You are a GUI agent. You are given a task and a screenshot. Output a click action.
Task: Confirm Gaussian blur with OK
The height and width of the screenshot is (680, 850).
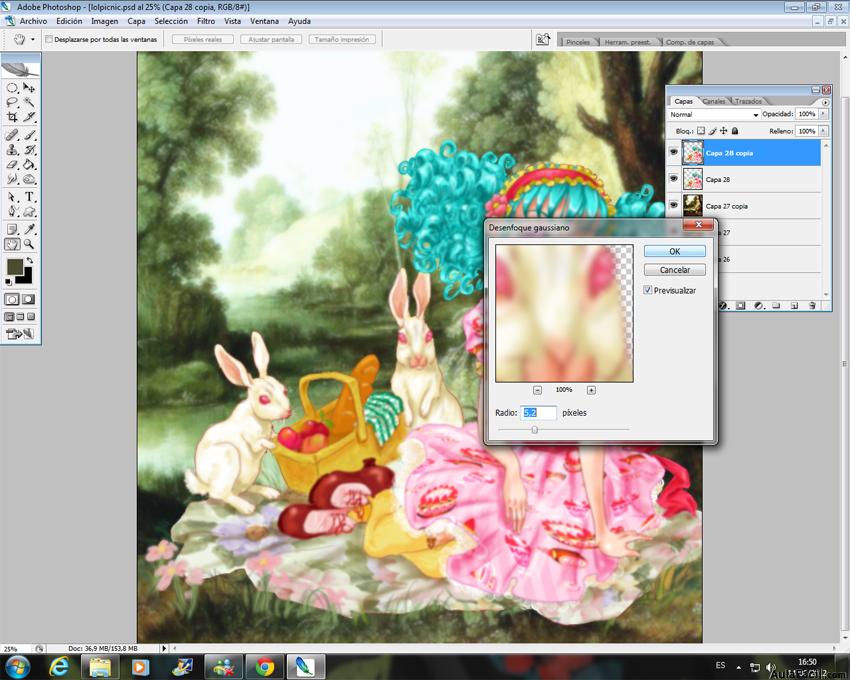click(674, 251)
